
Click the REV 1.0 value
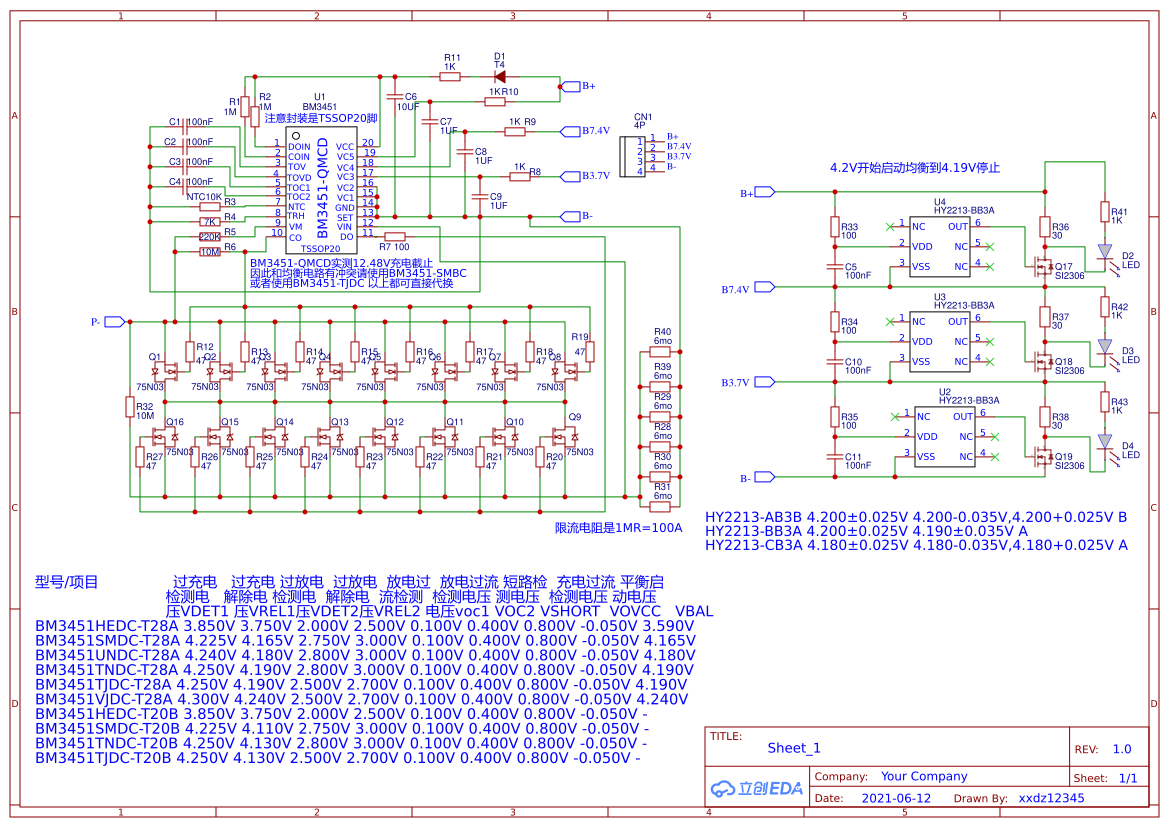tap(1122, 749)
